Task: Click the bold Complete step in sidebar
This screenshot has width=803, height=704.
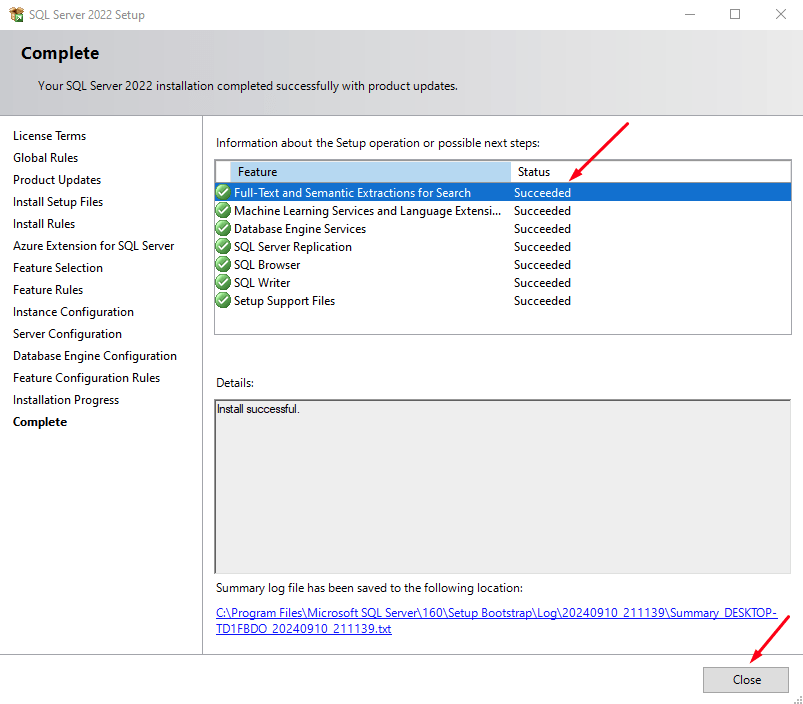Action: (40, 422)
